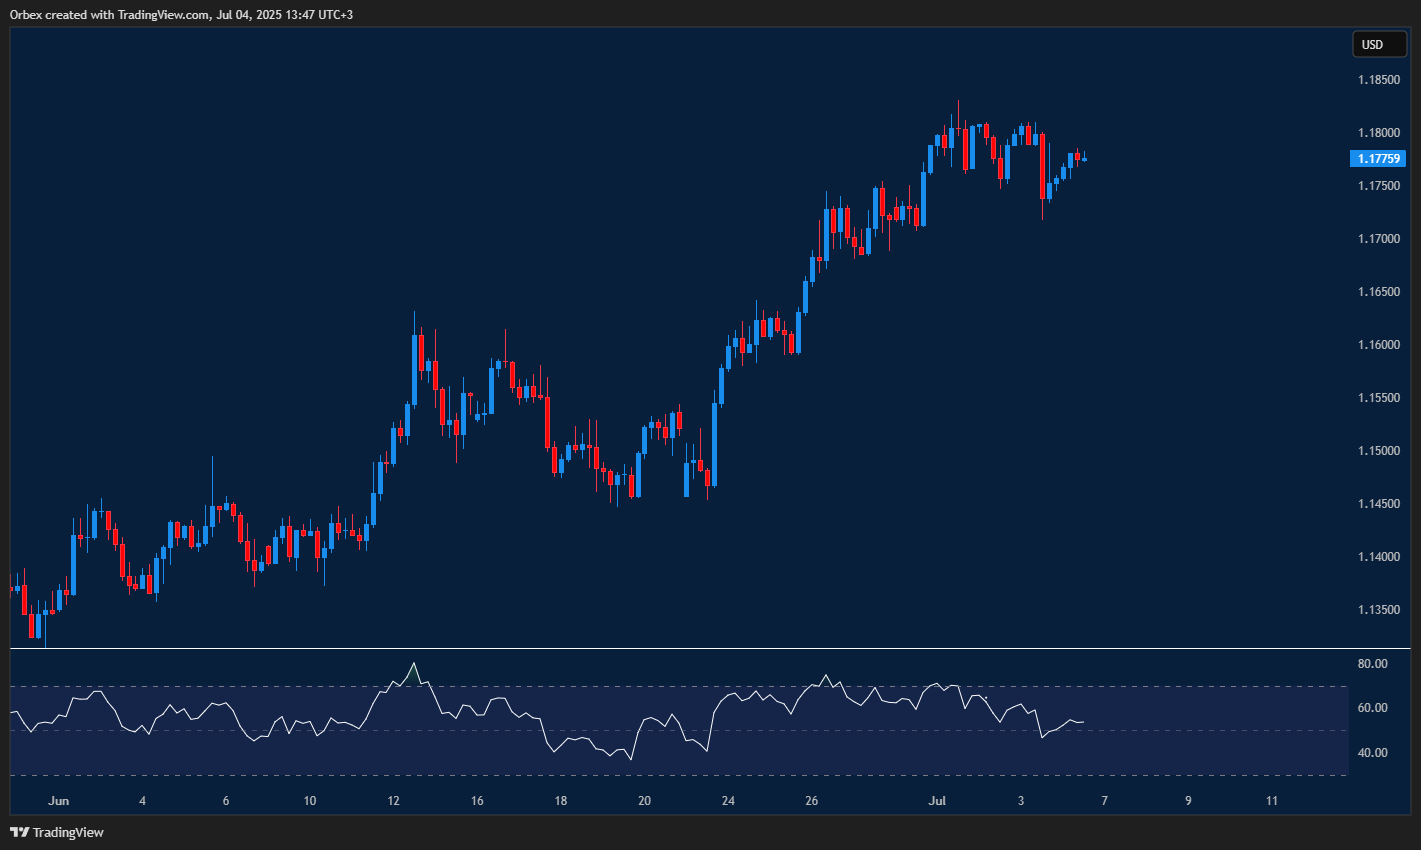Open the USD currency selector
The width and height of the screenshot is (1421, 850).
click(x=1378, y=44)
